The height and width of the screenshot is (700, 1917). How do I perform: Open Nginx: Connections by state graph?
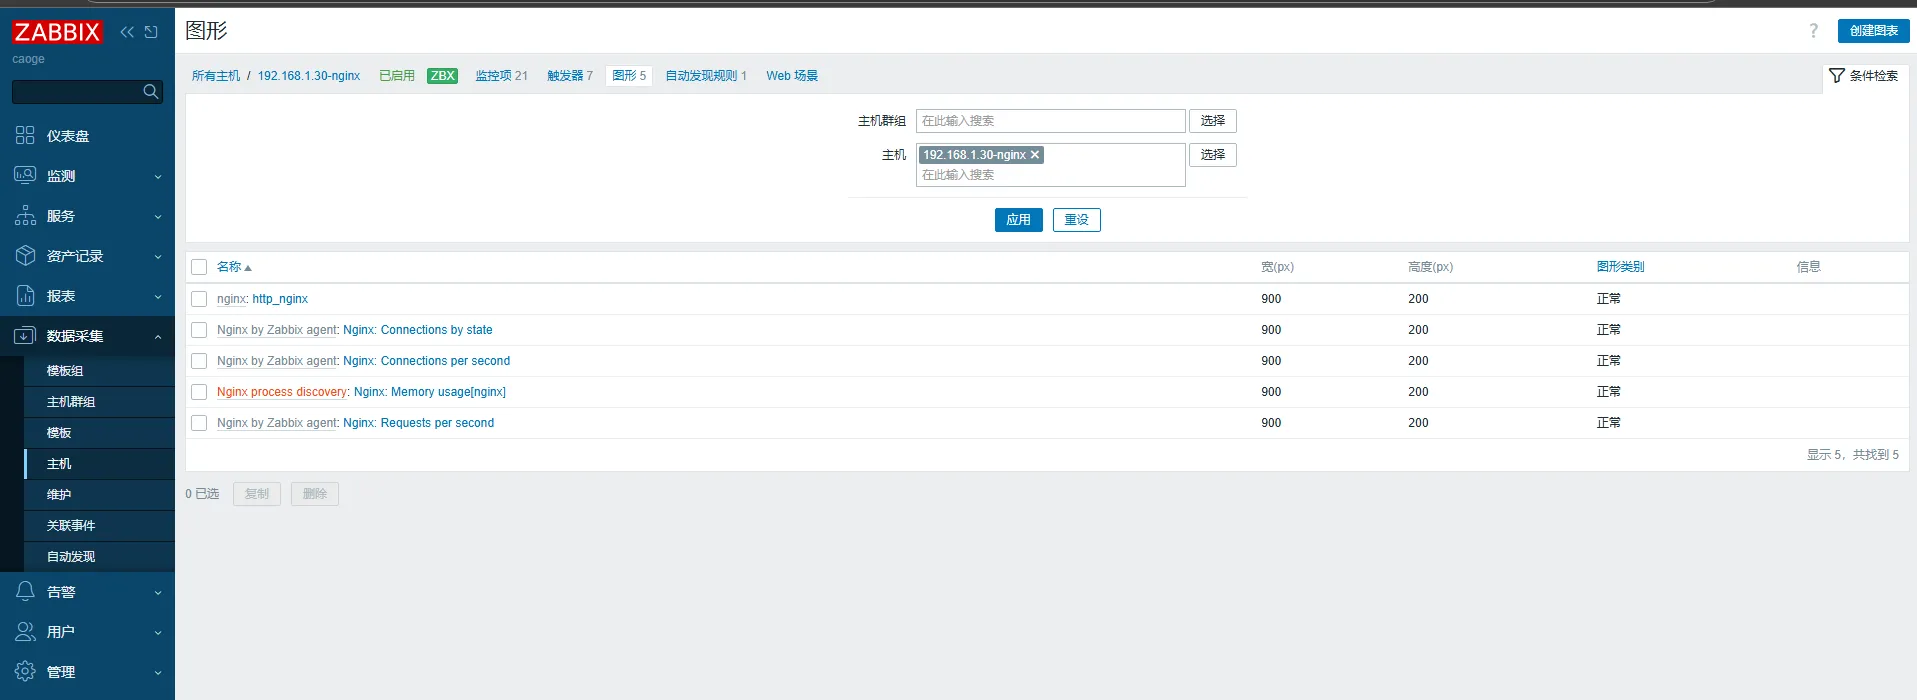(x=417, y=330)
